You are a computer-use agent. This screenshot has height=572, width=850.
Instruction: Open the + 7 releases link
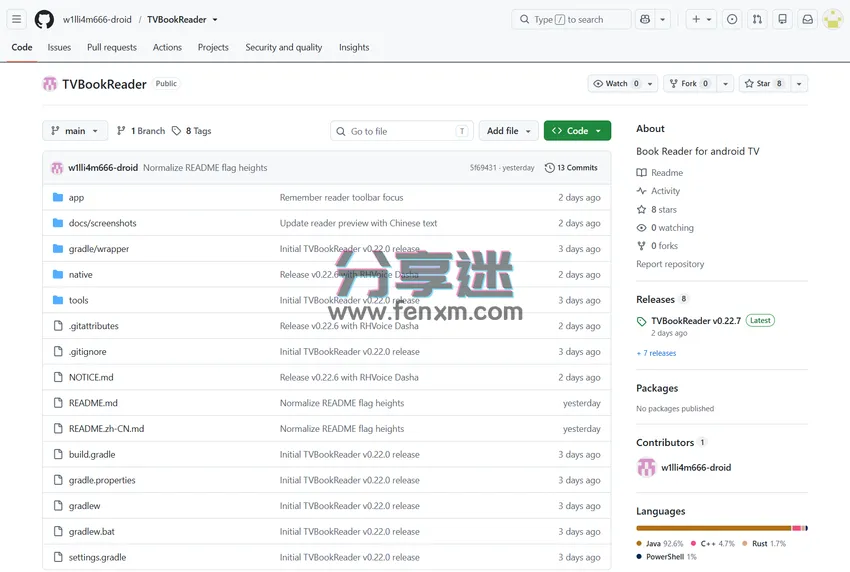656,353
